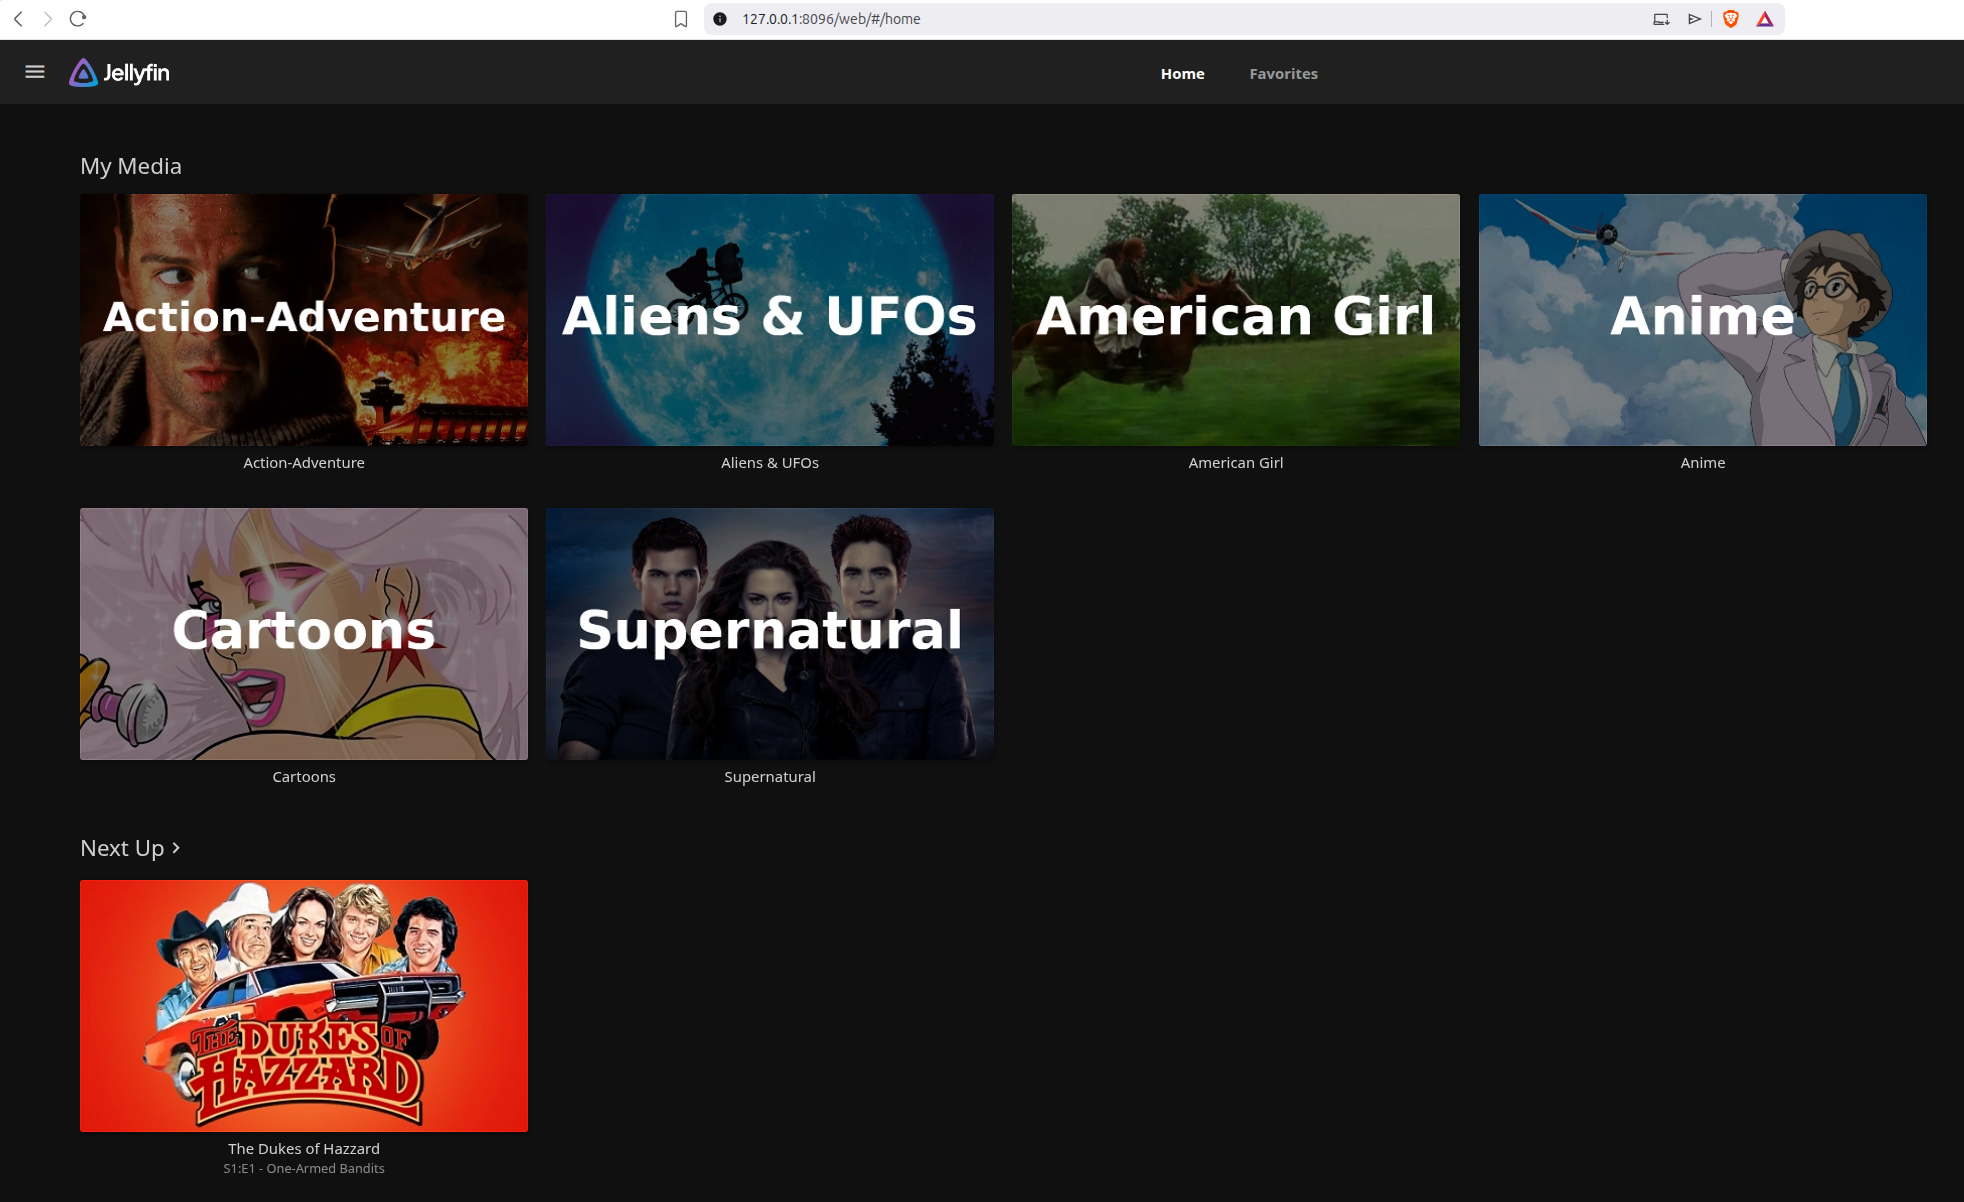View site information icon

(x=720, y=19)
